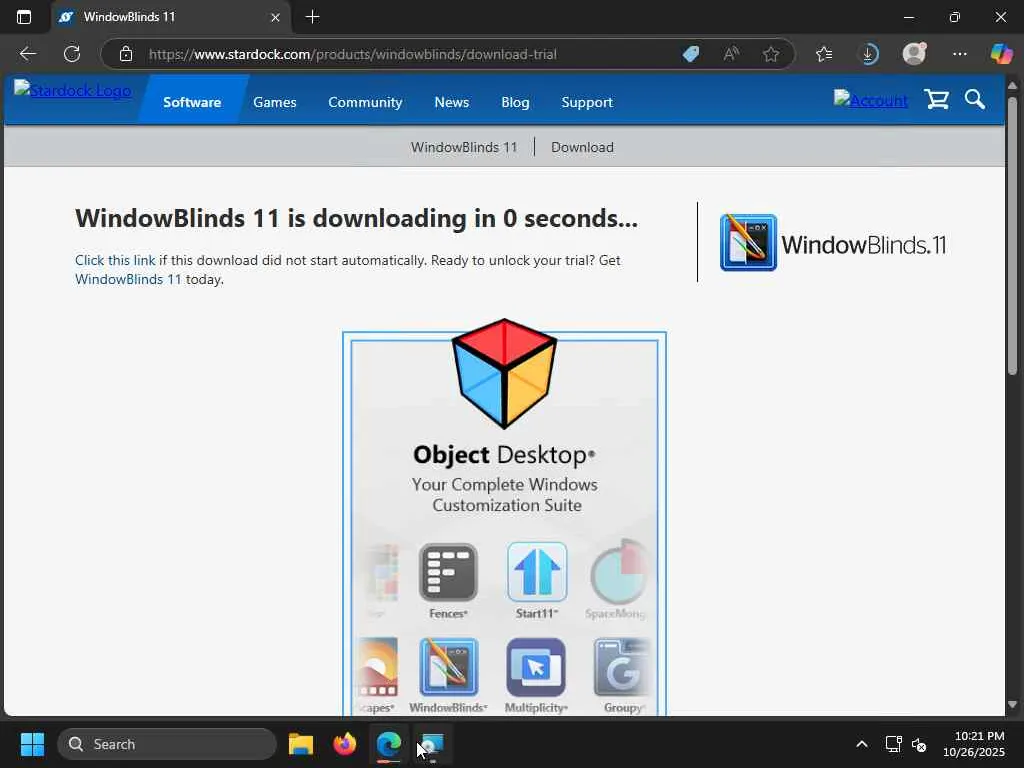Click the WindowBlinds.11 product logo
The image size is (1024, 768).
click(x=833, y=243)
